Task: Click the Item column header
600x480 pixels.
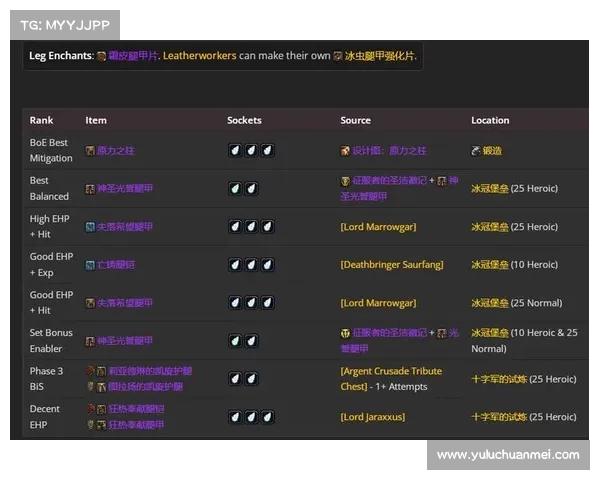Action: coord(96,121)
